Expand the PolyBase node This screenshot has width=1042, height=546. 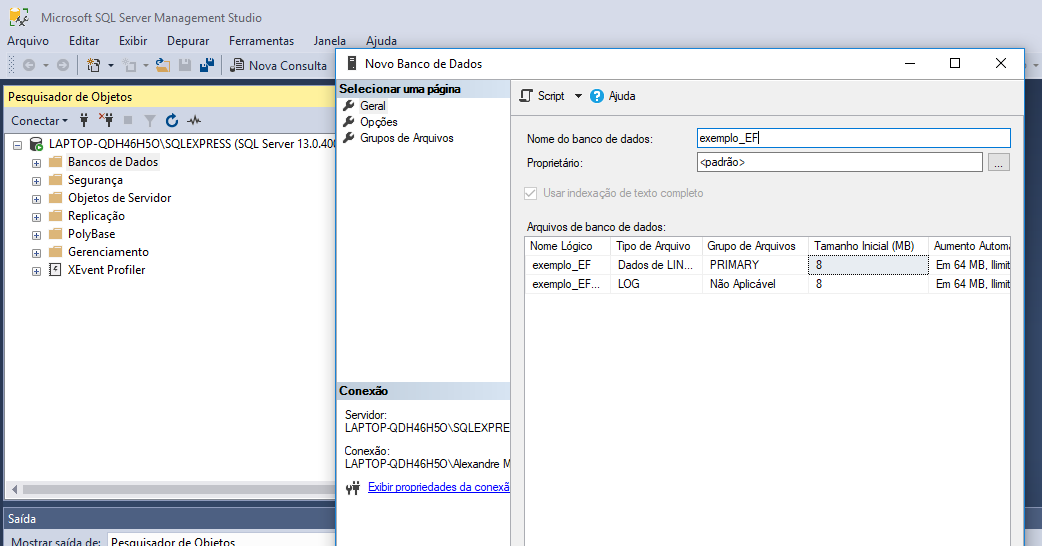pyautogui.click(x=37, y=234)
